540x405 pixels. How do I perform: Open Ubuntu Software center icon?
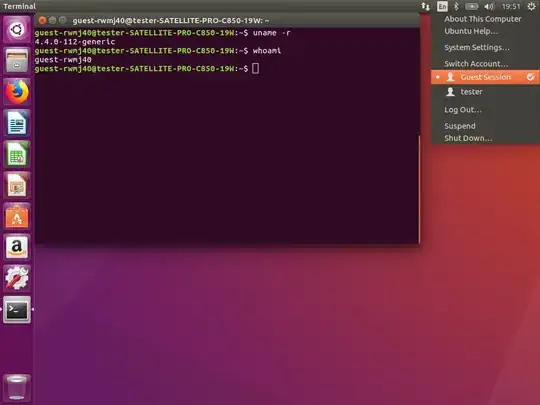pos(17,216)
